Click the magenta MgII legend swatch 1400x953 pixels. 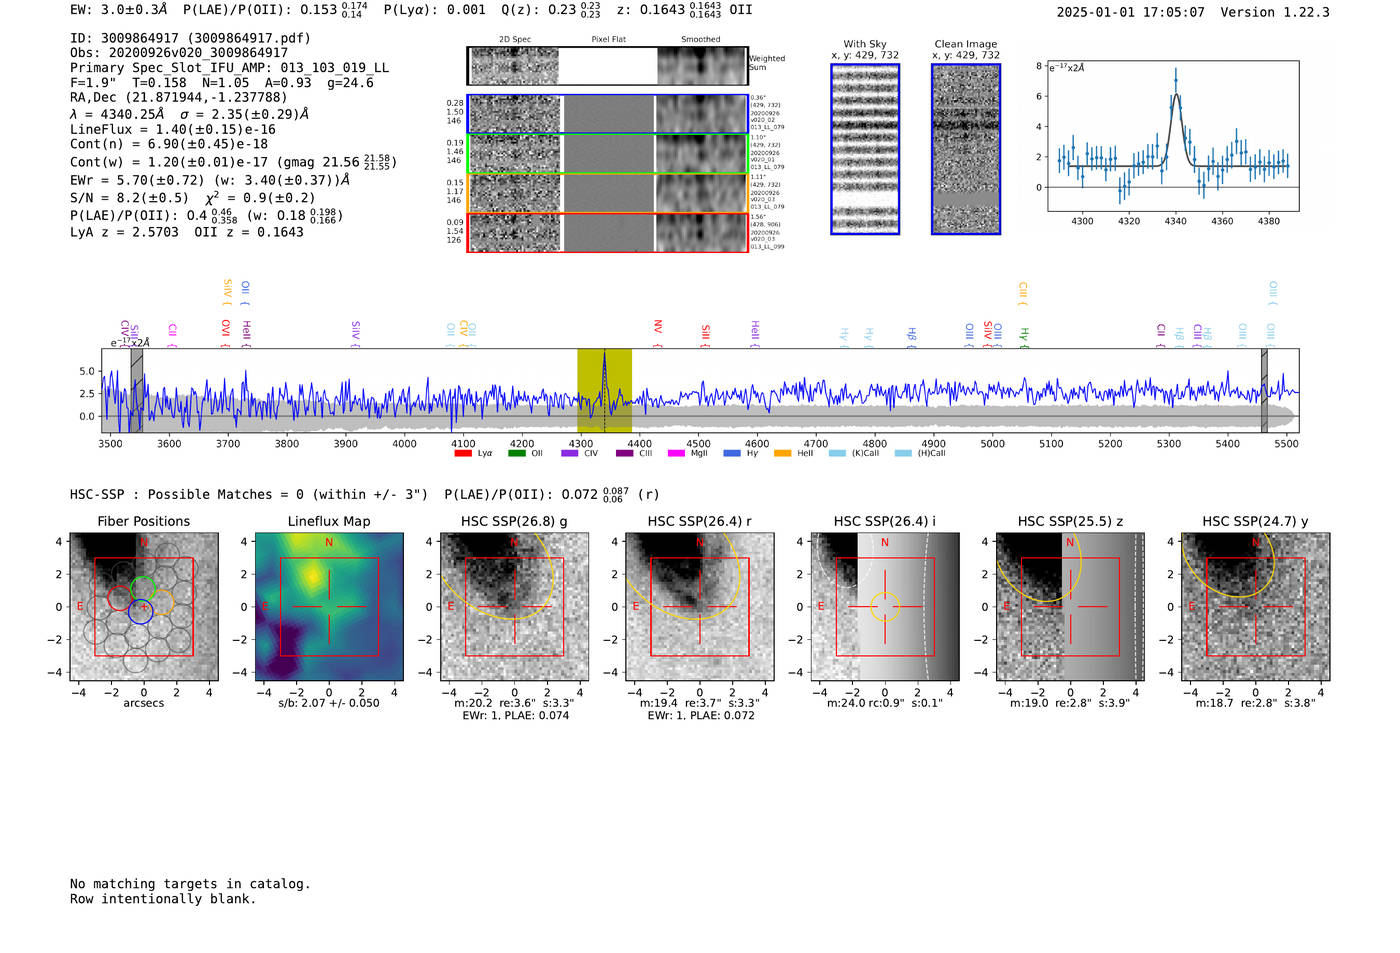point(677,453)
